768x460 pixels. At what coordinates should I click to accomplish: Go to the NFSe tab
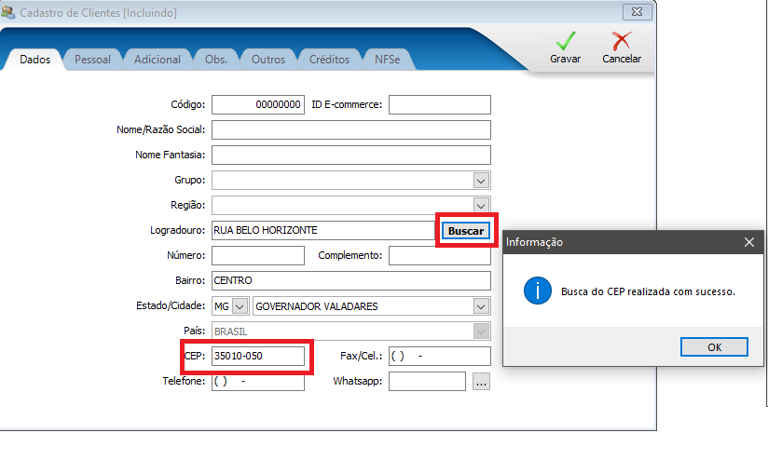pos(388,60)
